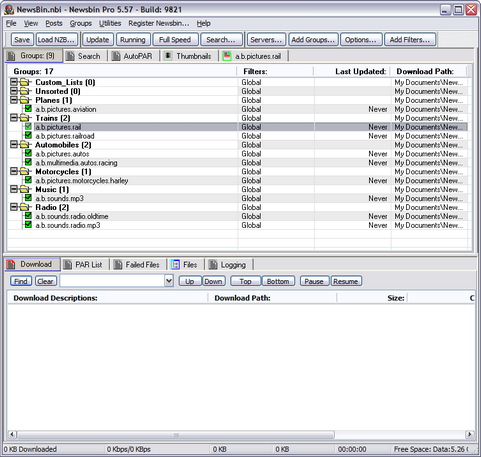Collapse the Custom_Lists tree node
Viewport: 481px width, 457px height.
[x=14, y=82]
